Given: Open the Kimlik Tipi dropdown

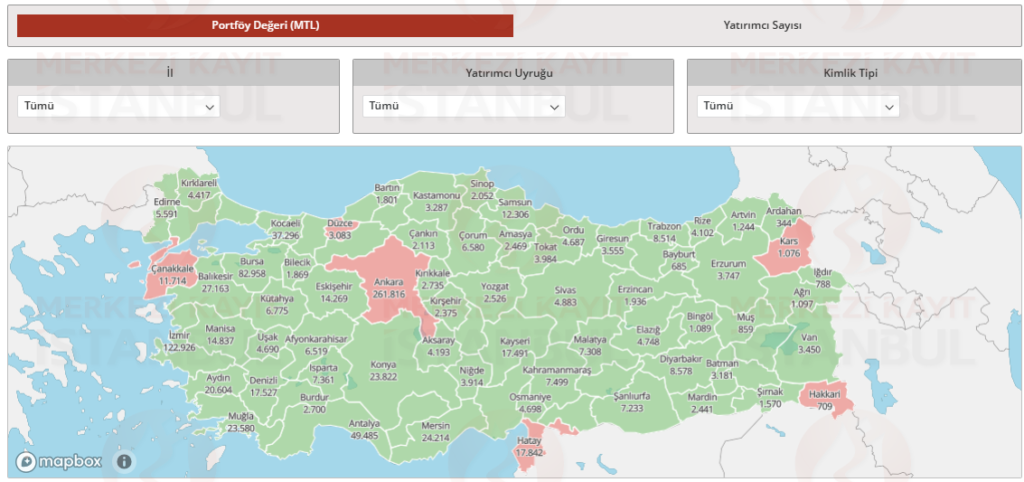Looking at the screenshot, I should 798,106.
